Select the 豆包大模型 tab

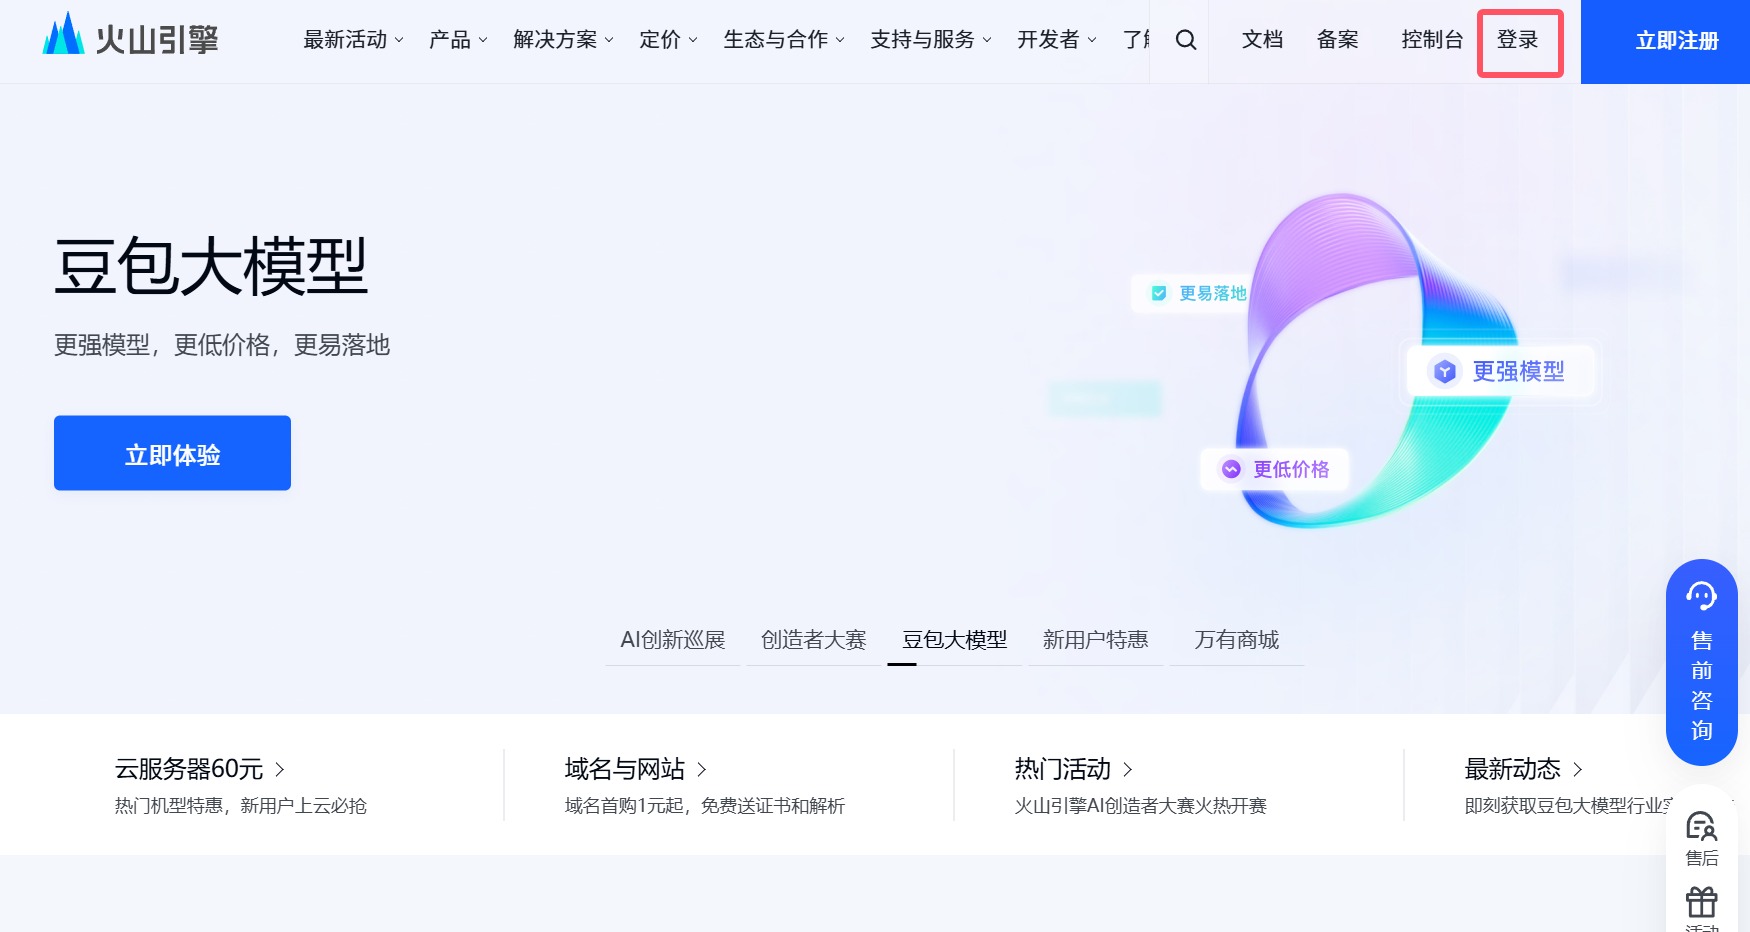tap(955, 640)
